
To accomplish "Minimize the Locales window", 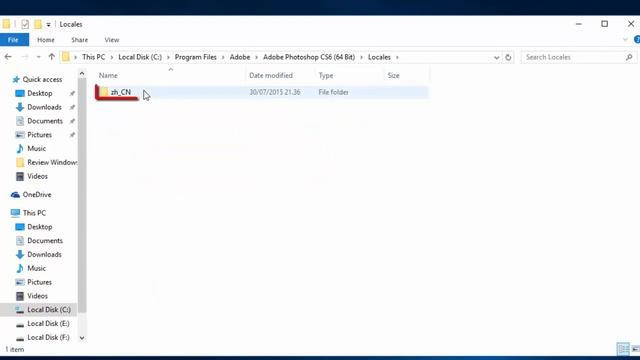I will [579, 24].
